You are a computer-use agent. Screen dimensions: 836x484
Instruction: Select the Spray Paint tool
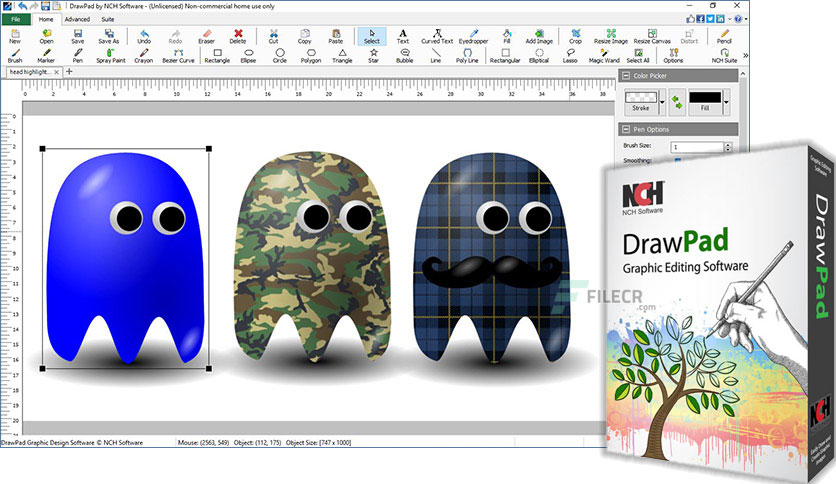pyautogui.click(x=111, y=56)
